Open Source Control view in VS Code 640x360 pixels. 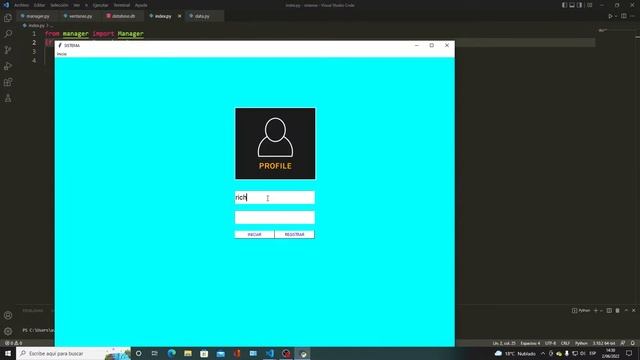pos(8,50)
